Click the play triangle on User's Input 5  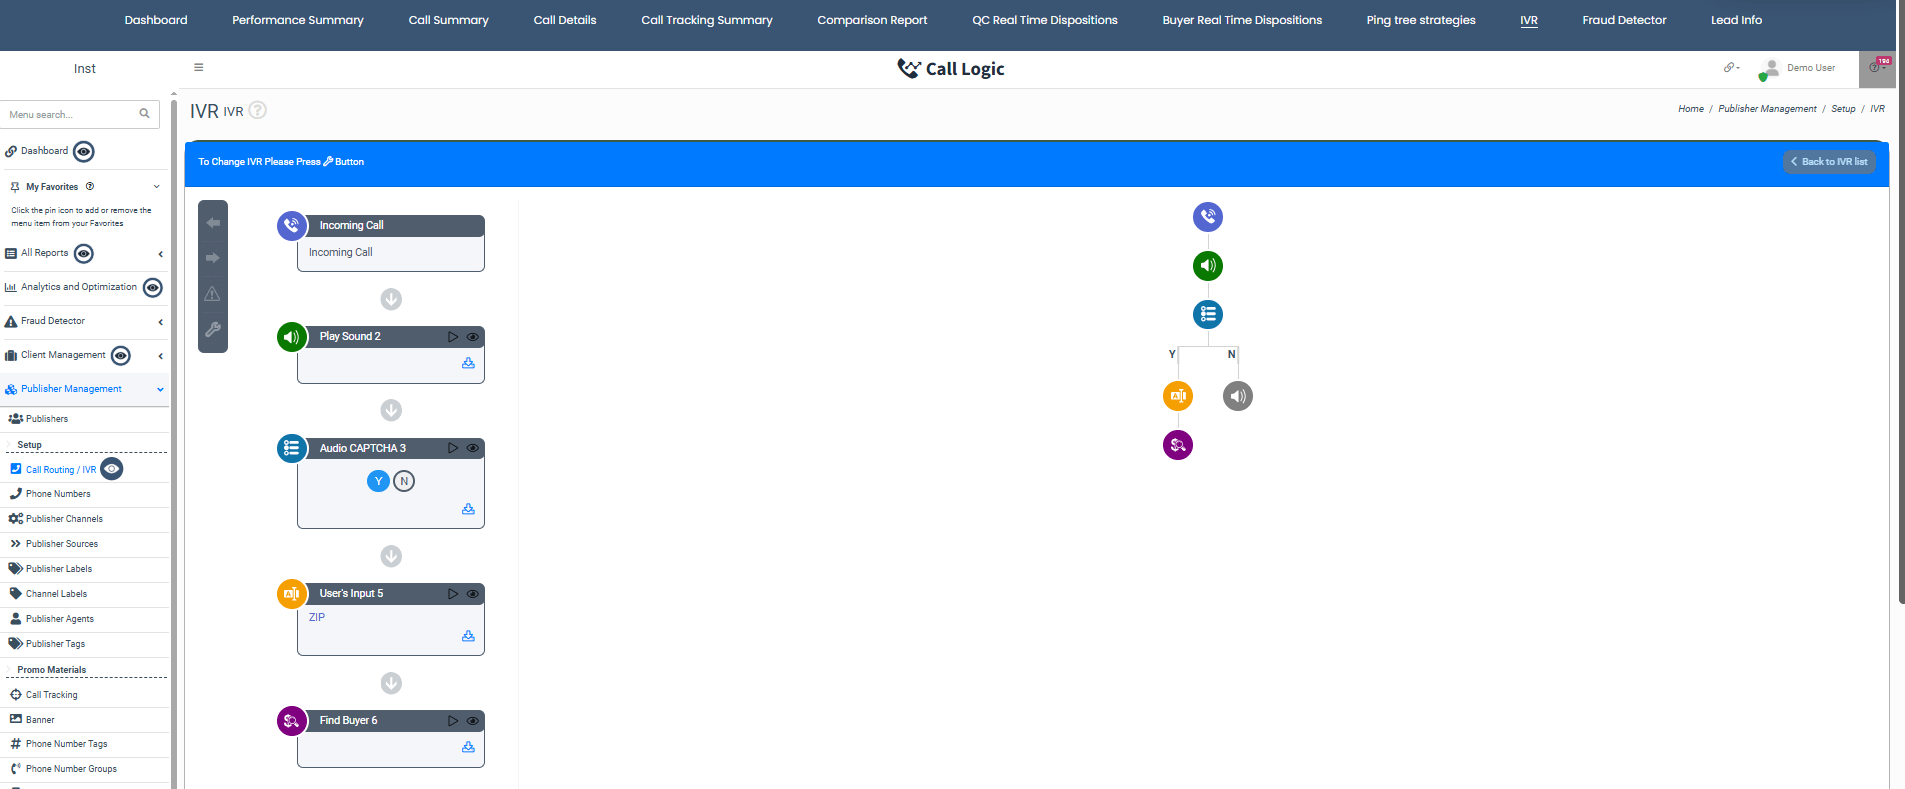point(453,594)
